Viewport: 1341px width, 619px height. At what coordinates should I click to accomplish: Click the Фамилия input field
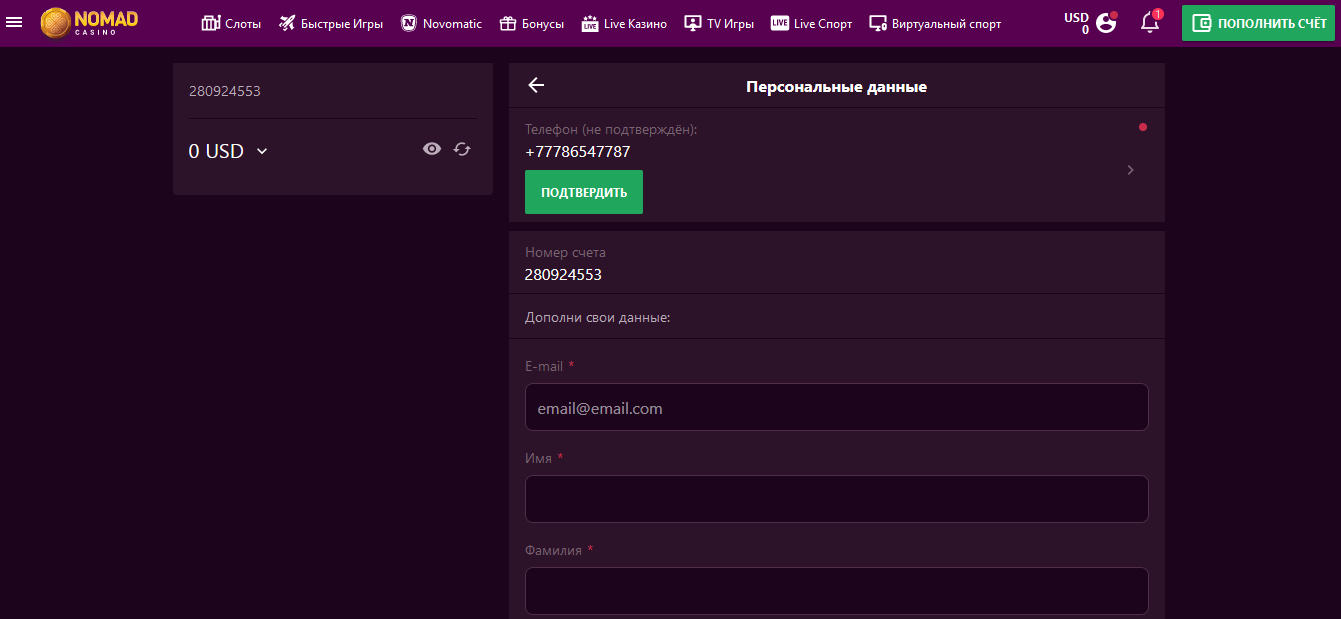click(837, 591)
